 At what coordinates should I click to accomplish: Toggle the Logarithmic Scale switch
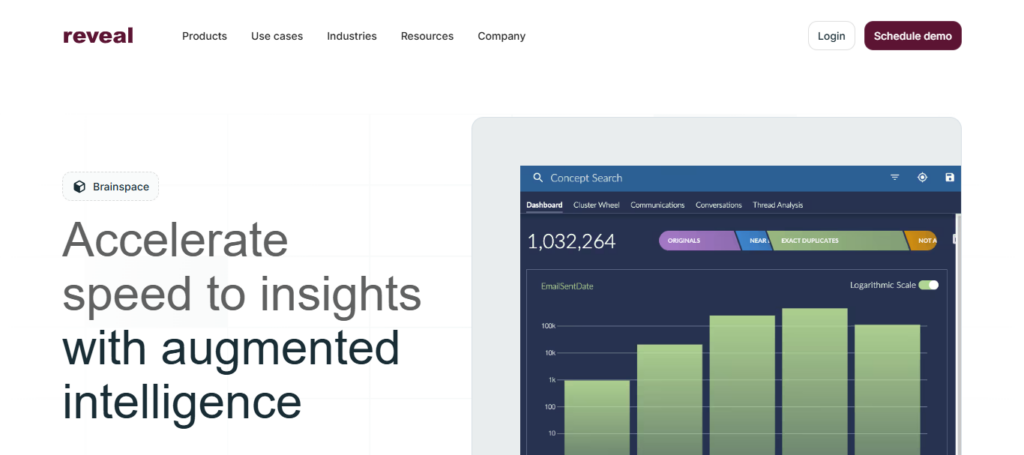(928, 285)
